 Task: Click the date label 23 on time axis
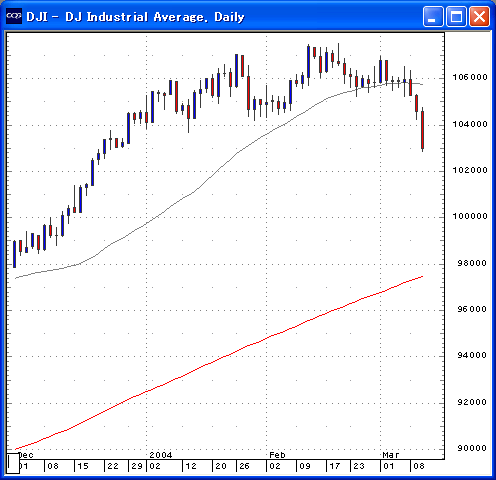coord(359,466)
